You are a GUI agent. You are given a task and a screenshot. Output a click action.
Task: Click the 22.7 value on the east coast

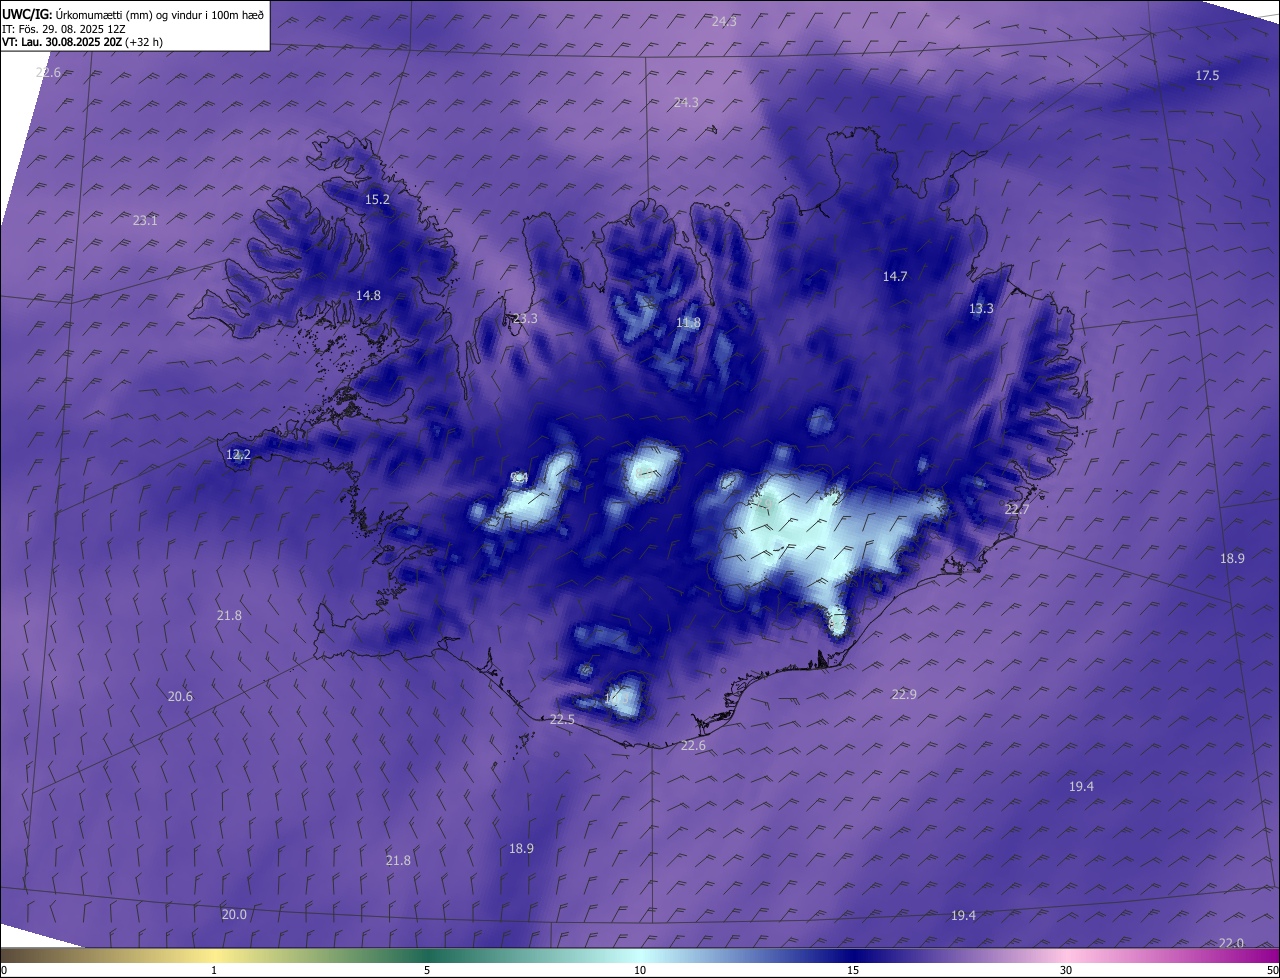pos(1016,510)
